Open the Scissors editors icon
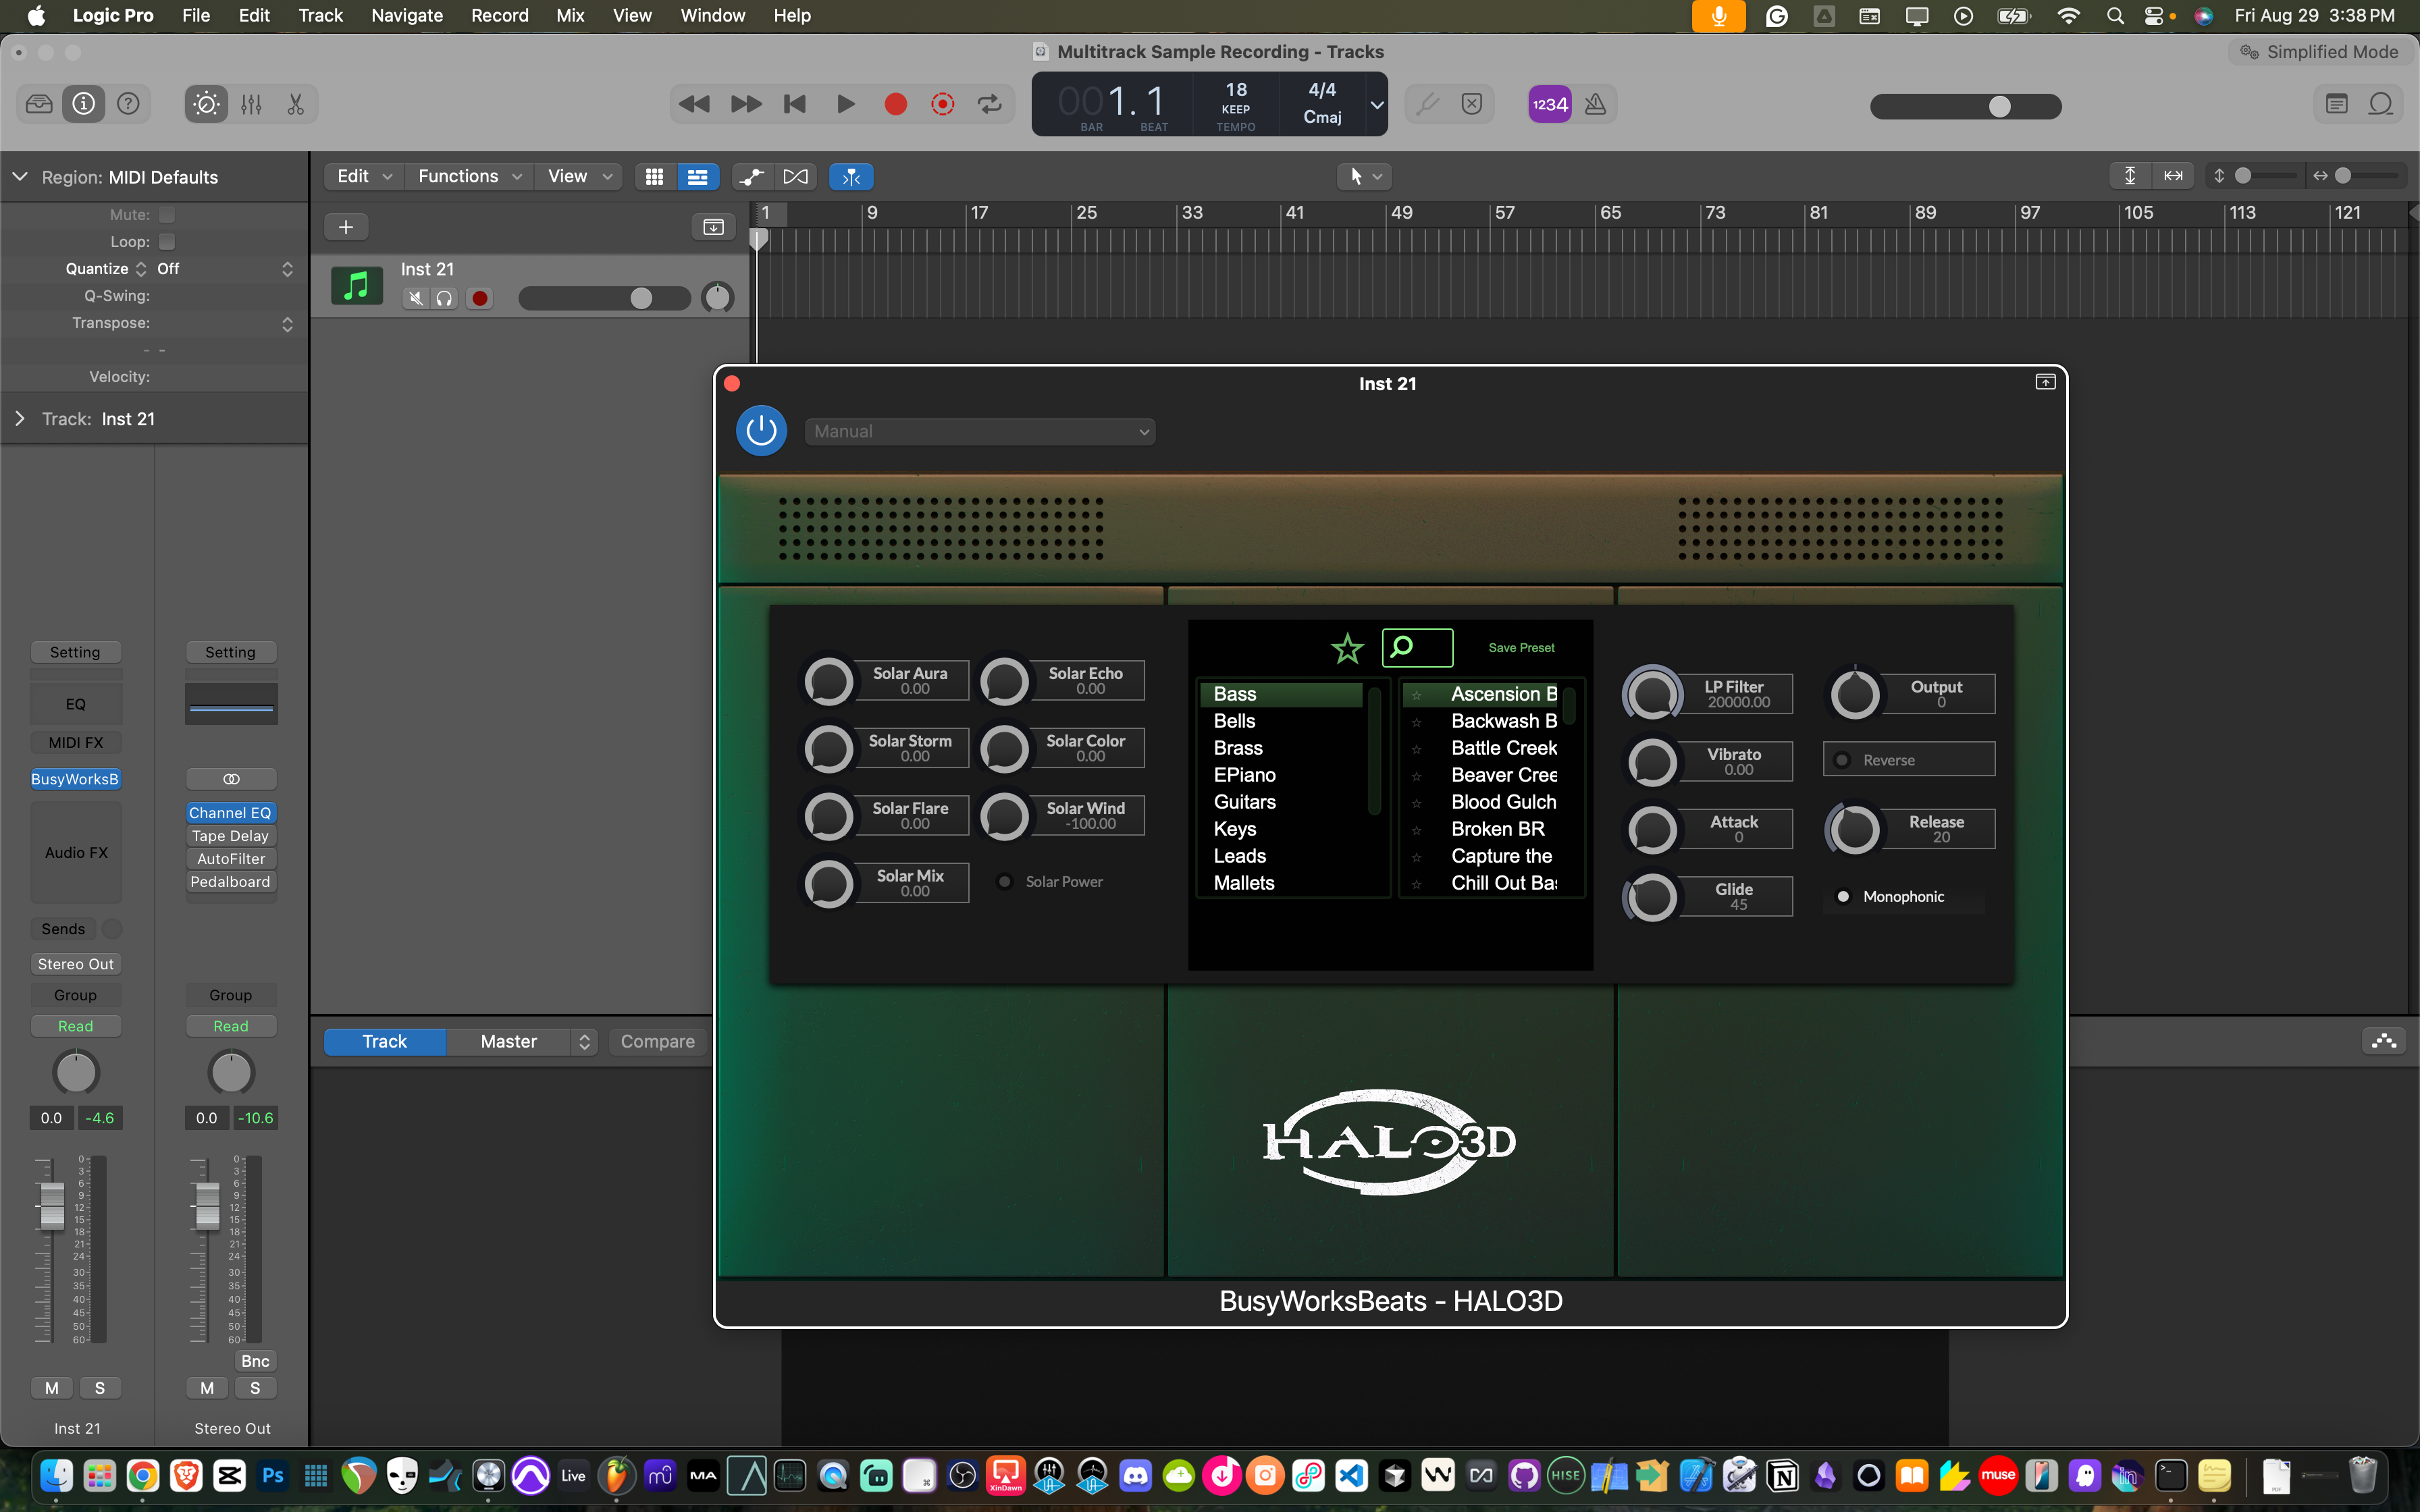This screenshot has width=2420, height=1512. (296, 104)
